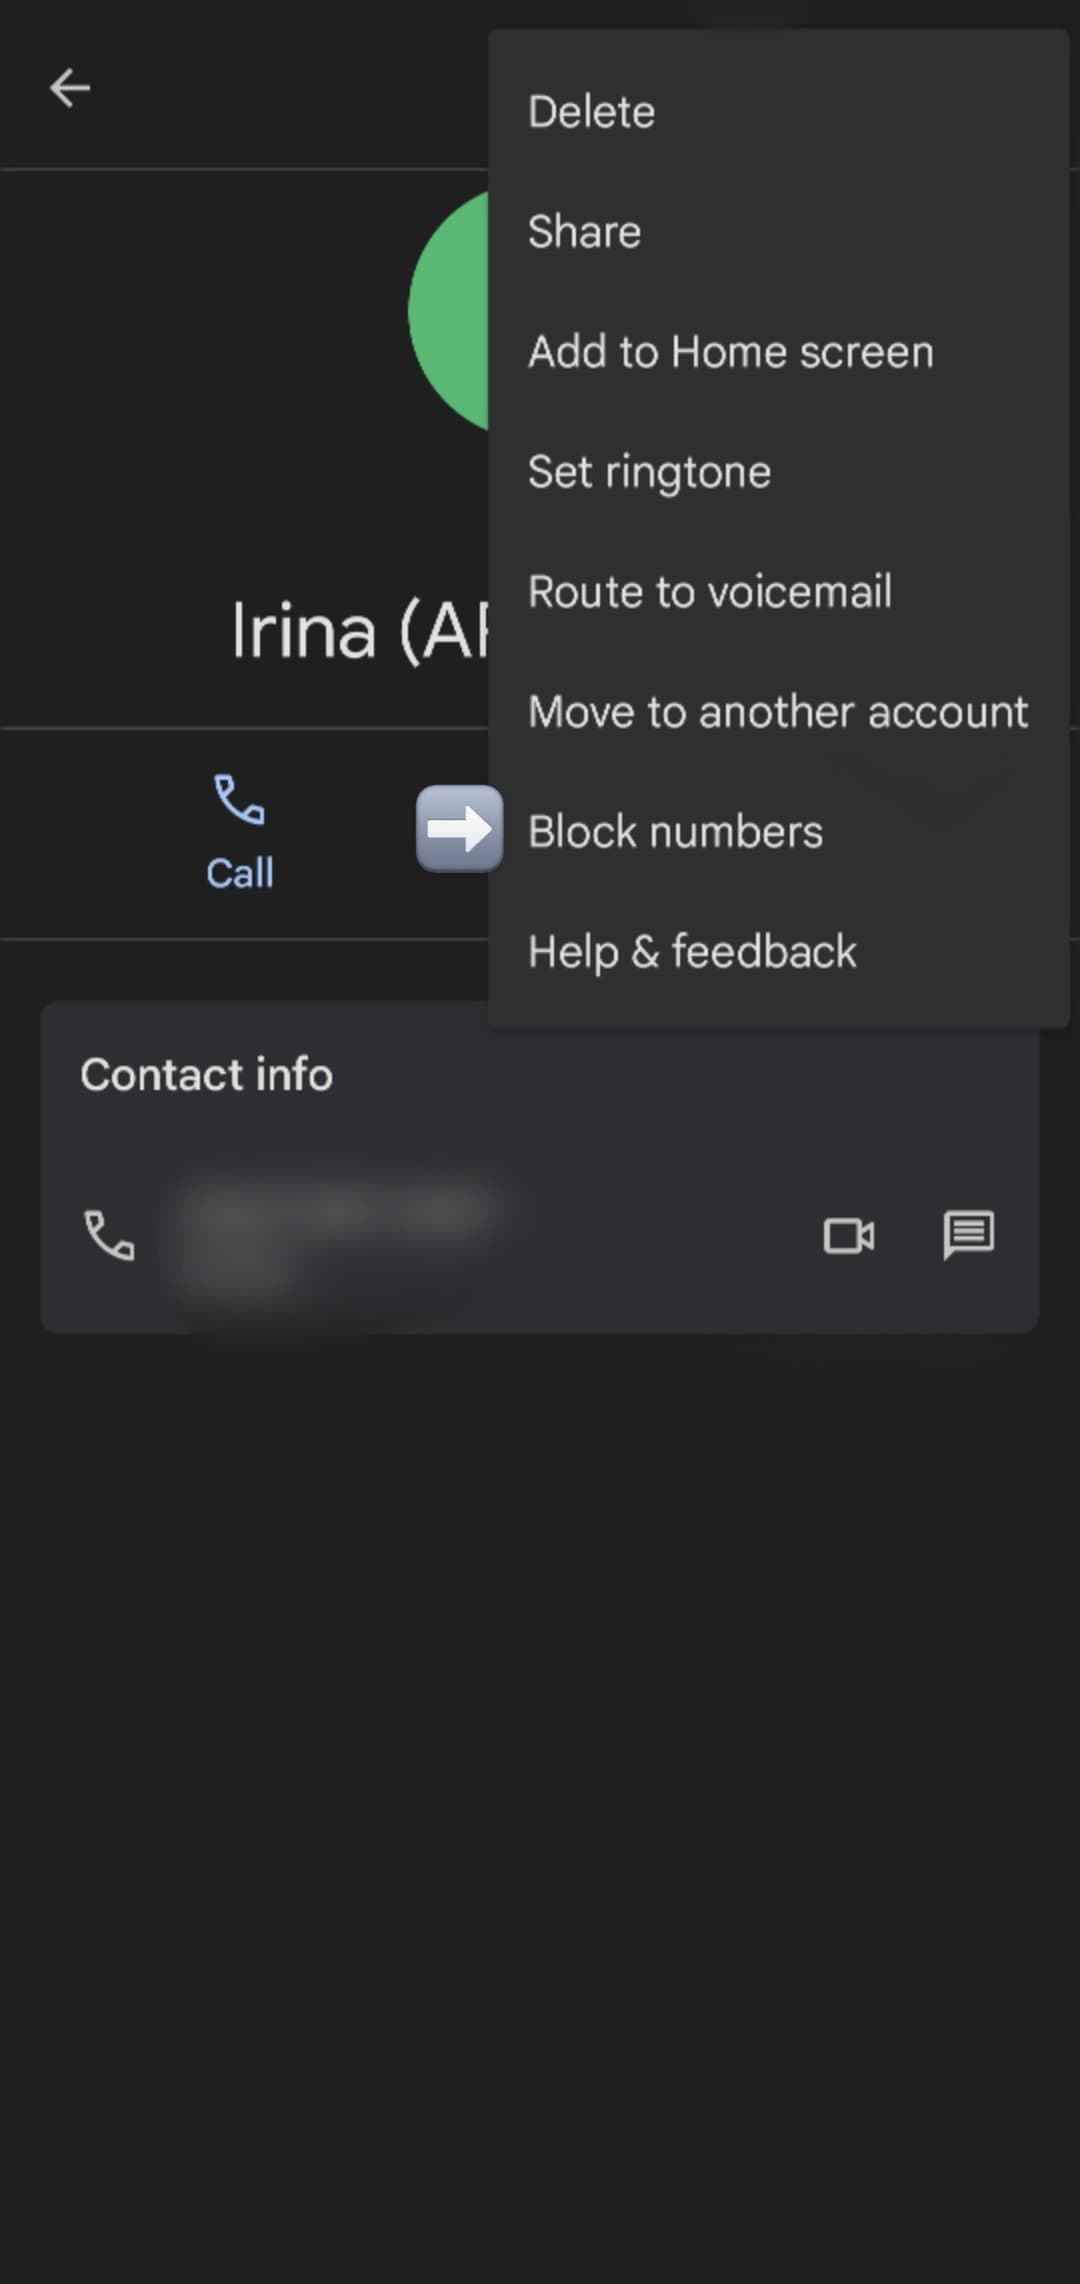This screenshot has width=1080, height=2284.
Task: Open Help & feedback
Action: 692,952
